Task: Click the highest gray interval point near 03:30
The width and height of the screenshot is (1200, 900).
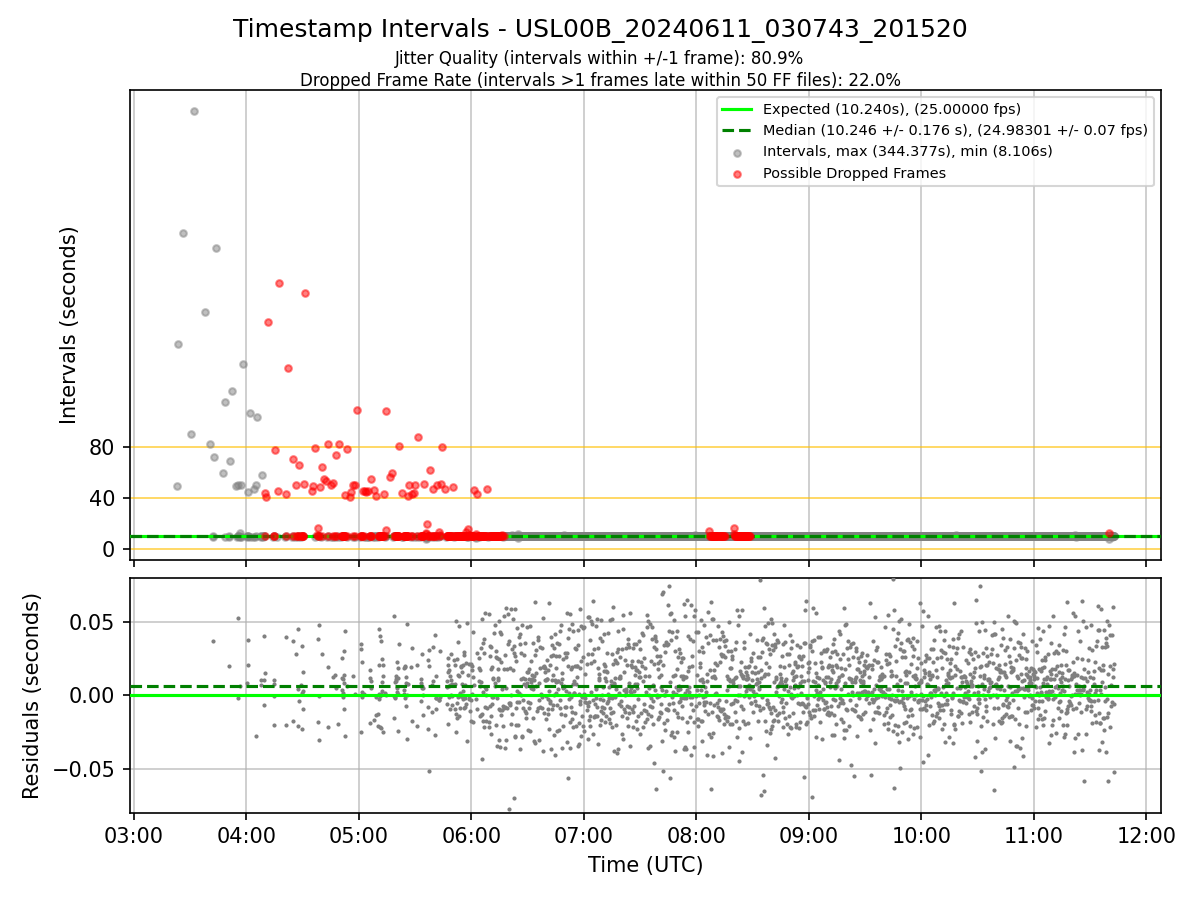Action: 194,111
